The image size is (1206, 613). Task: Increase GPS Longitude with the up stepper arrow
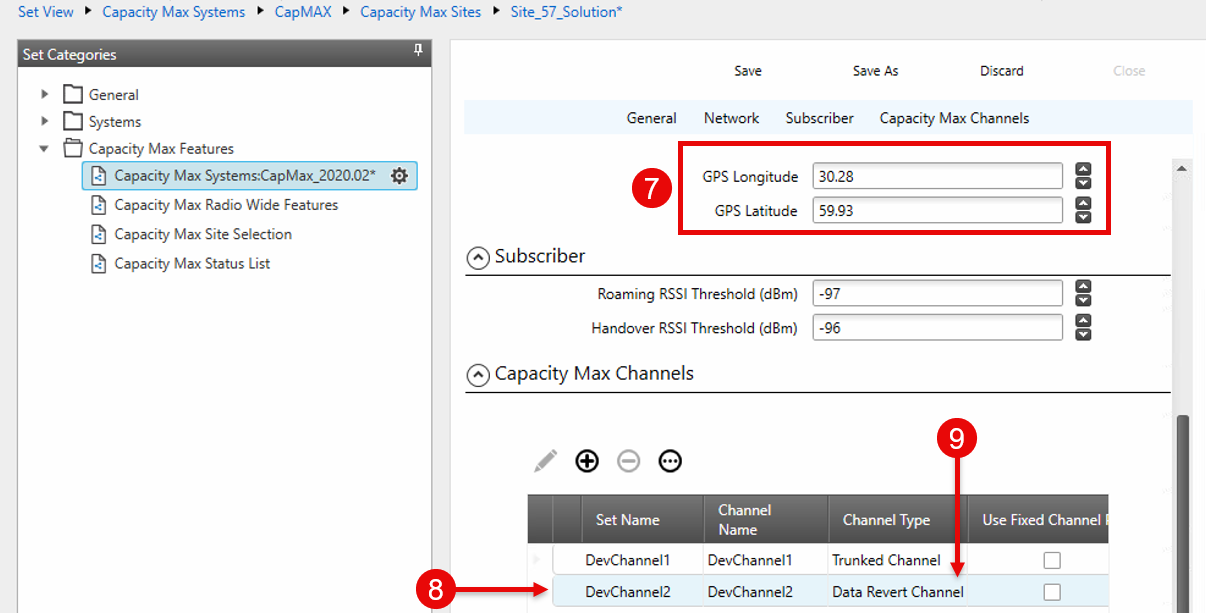click(x=1083, y=170)
